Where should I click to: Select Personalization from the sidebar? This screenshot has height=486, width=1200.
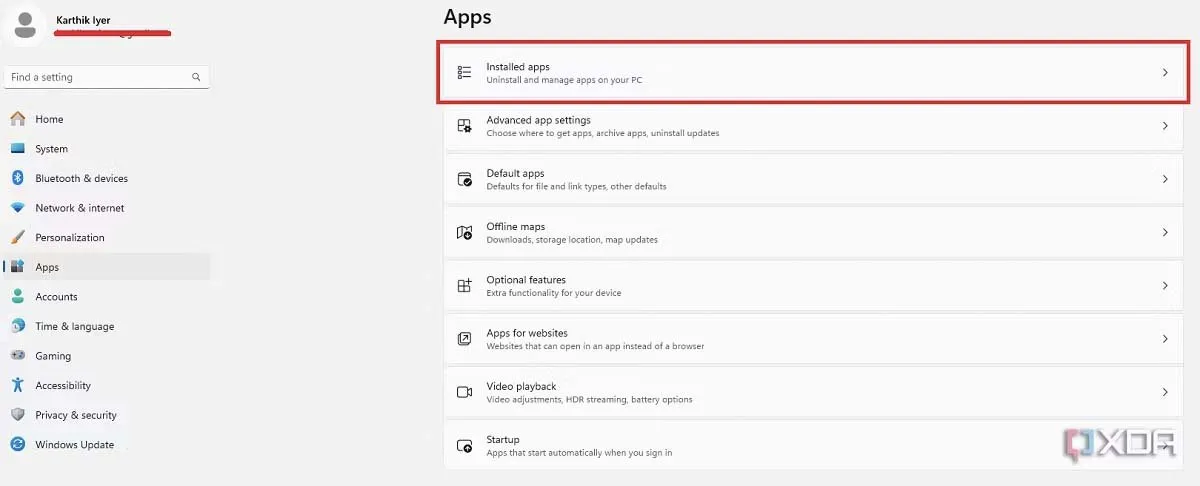(69, 237)
